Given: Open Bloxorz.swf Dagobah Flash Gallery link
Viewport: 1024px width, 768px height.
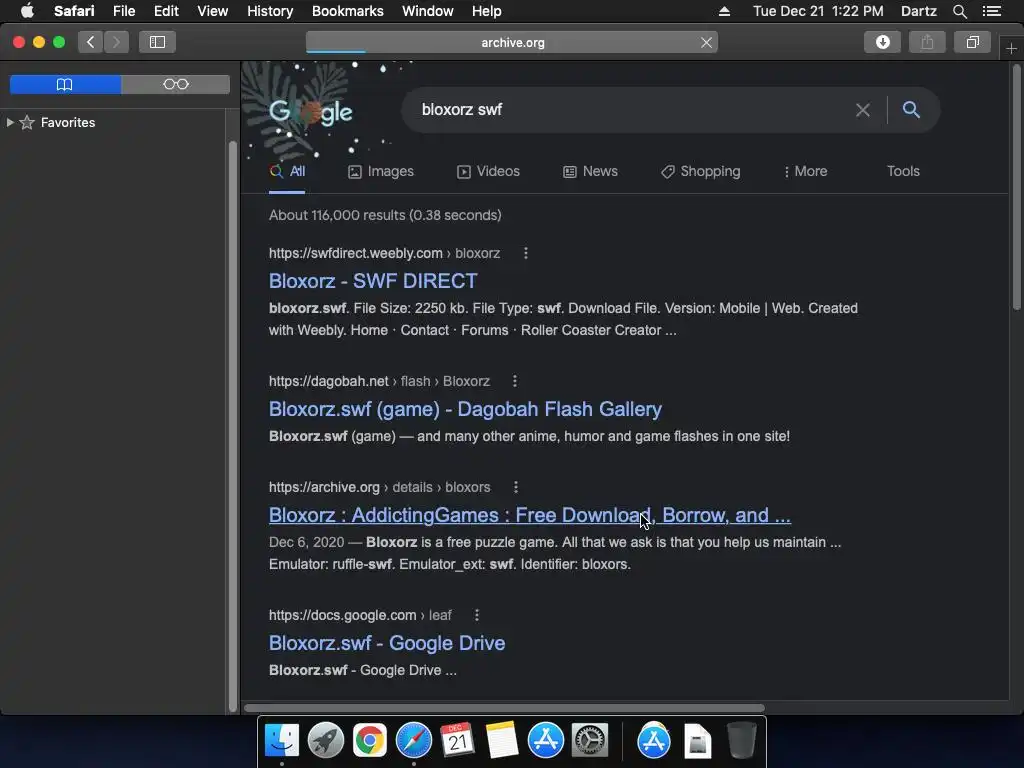Looking at the screenshot, I should click(x=465, y=409).
